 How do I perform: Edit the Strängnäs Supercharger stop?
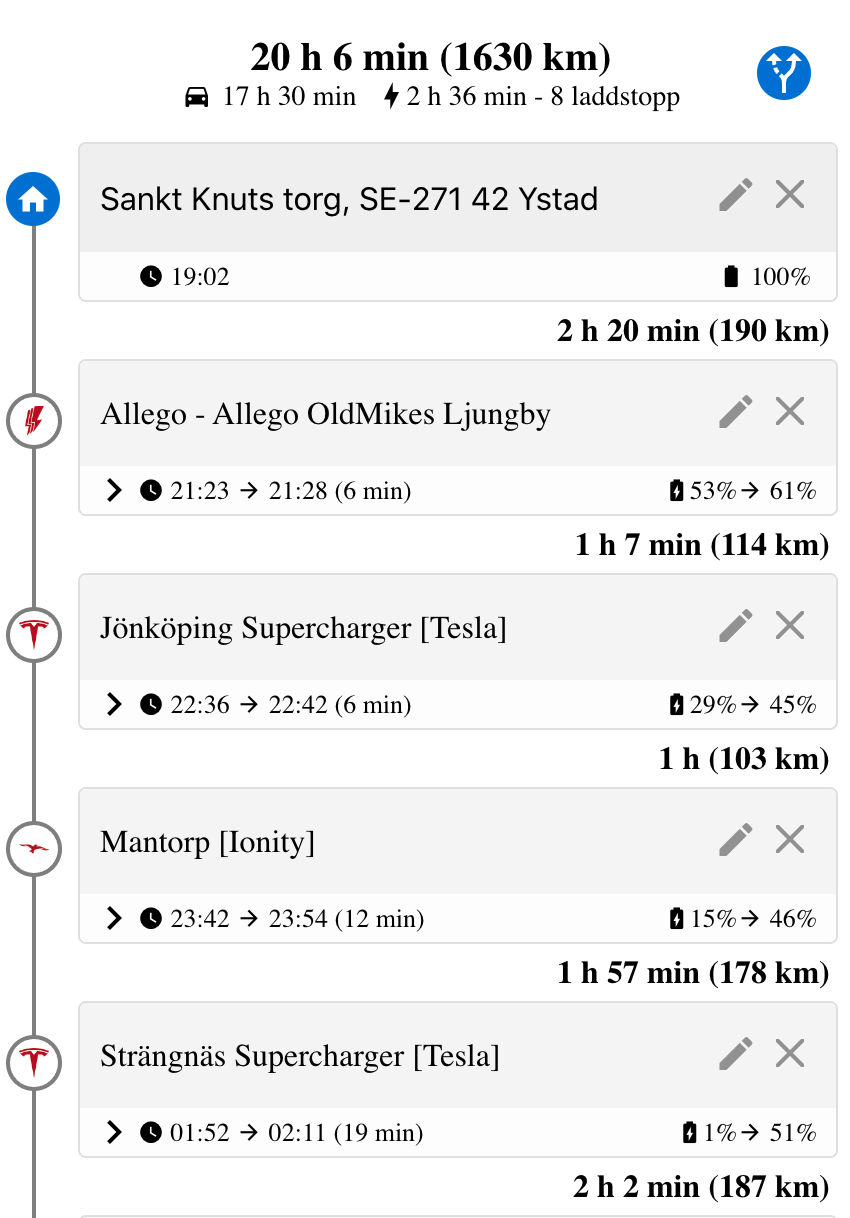coord(735,1053)
